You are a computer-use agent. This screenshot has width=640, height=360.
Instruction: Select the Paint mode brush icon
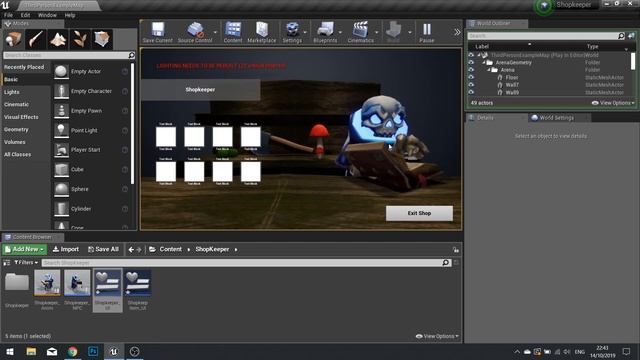click(36, 39)
